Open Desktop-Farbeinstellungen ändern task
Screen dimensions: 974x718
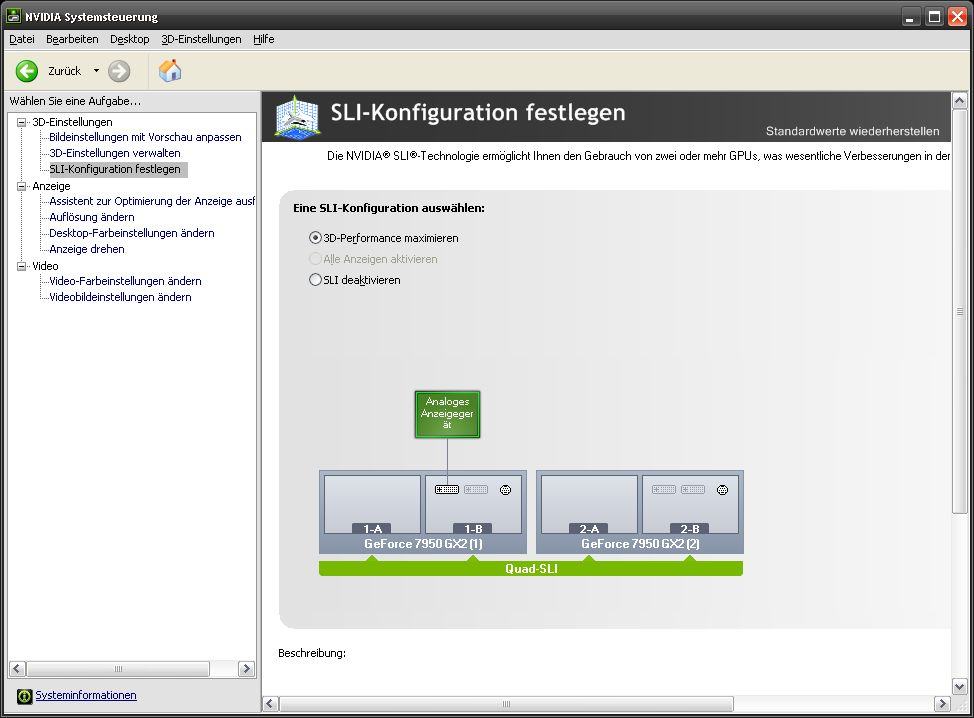pyautogui.click(x=132, y=234)
